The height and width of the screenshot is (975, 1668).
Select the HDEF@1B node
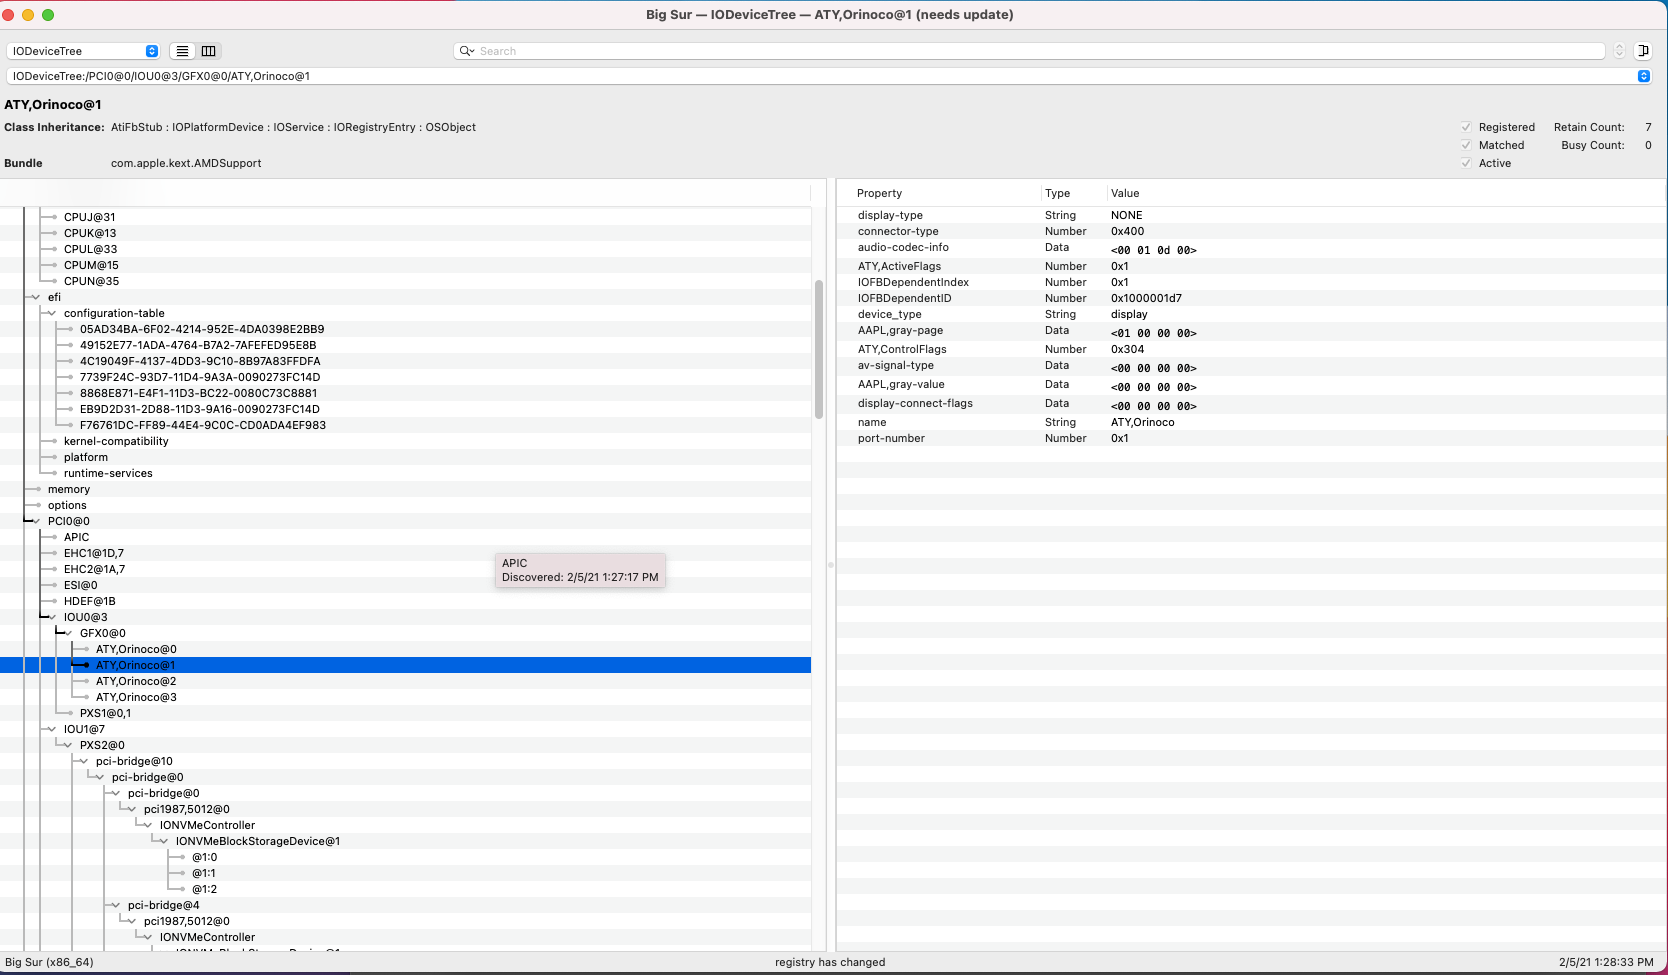point(90,601)
